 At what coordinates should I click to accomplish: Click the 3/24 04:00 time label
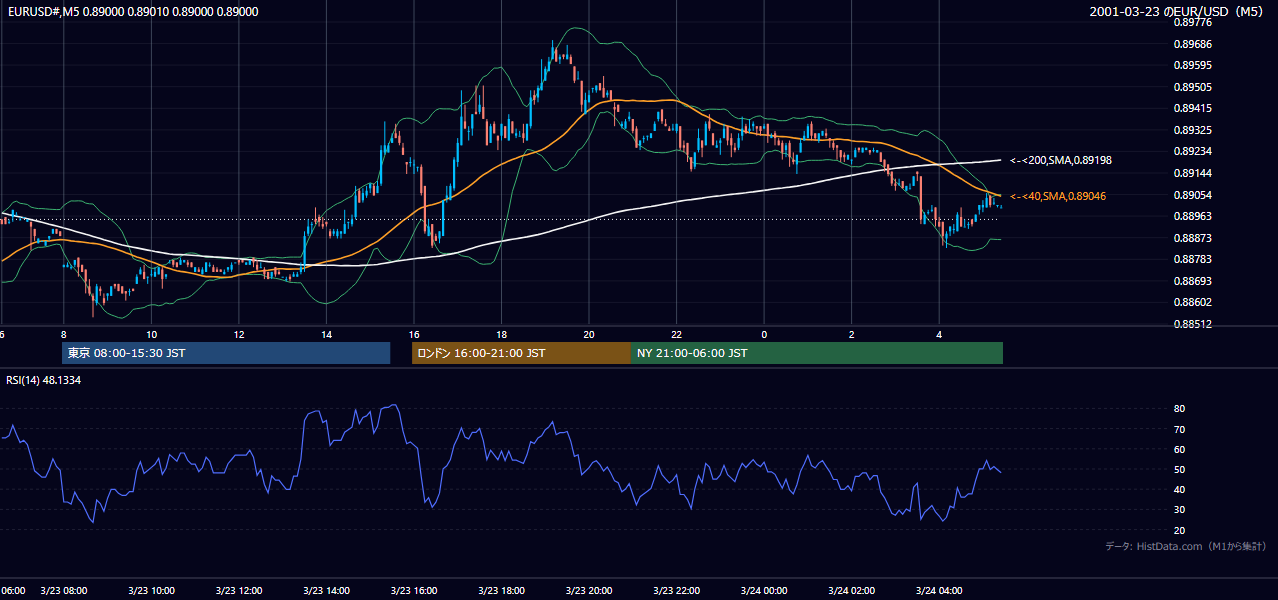point(940,591)
